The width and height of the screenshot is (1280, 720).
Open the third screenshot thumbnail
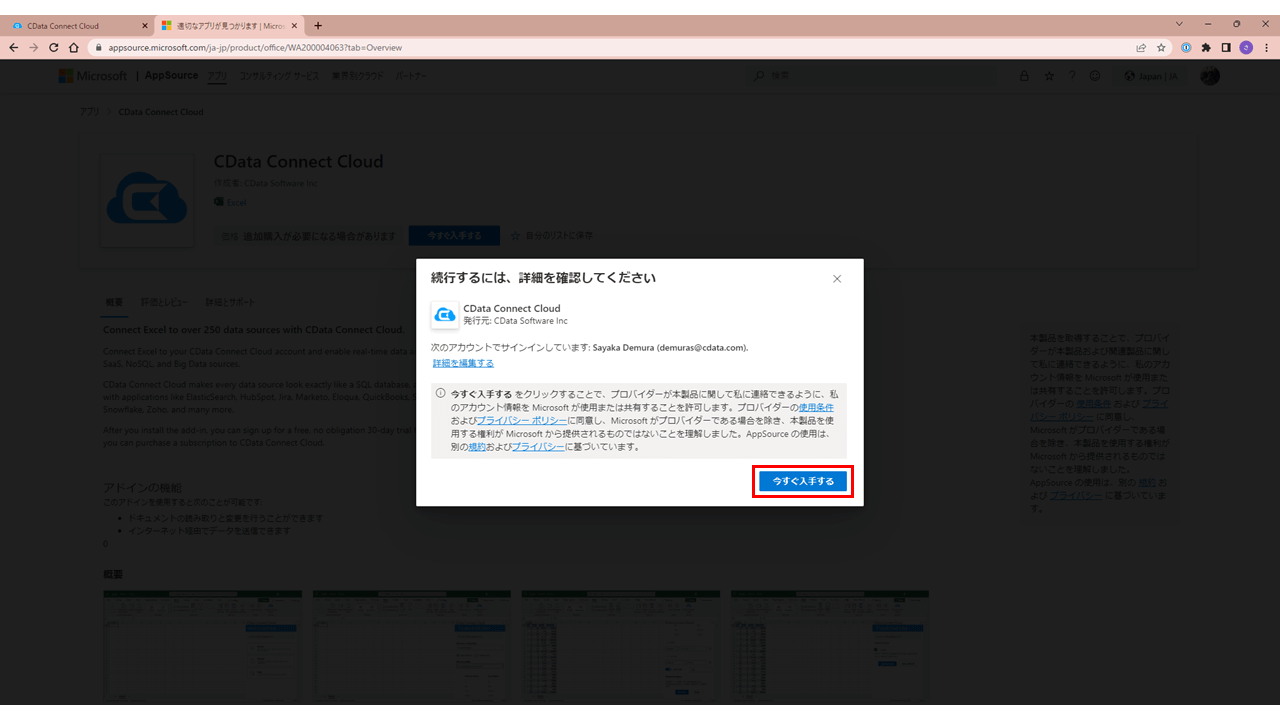[x=620, y=647]
